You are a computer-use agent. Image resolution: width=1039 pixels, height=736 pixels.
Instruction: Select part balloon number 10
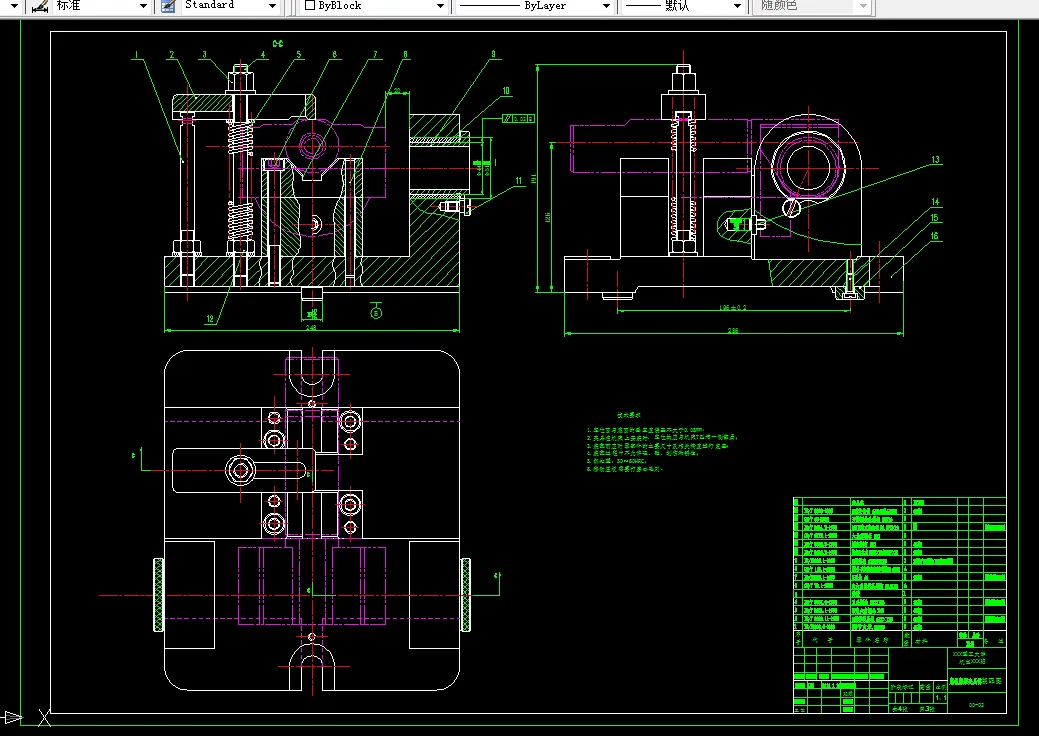[x=506, y=91]
